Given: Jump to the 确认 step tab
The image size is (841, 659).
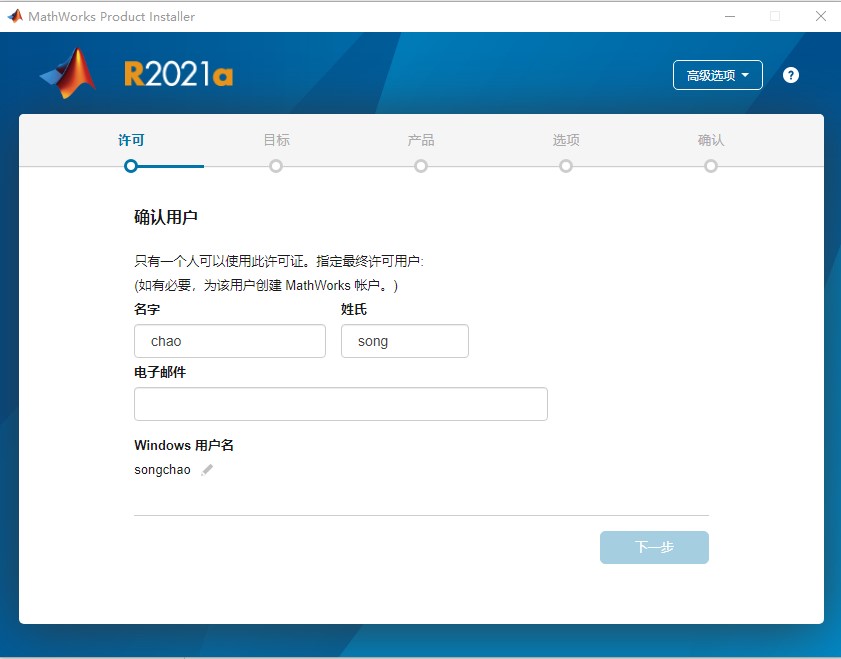Looking at the screenshot, I should 711,140.
